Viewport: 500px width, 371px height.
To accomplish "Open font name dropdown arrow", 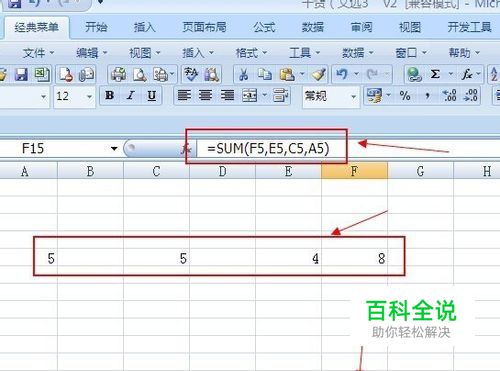I will 43,97.
